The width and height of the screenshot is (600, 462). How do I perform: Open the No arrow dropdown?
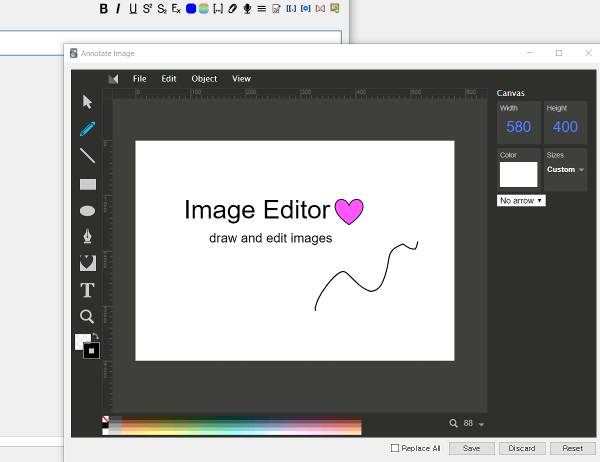521,201
